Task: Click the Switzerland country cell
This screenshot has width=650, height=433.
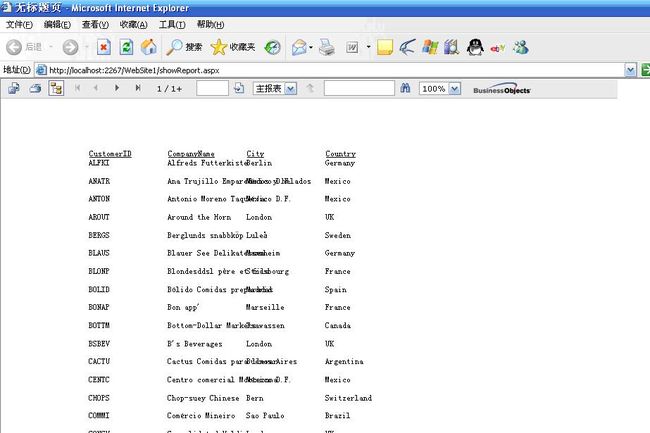Action: coord(348,398)
